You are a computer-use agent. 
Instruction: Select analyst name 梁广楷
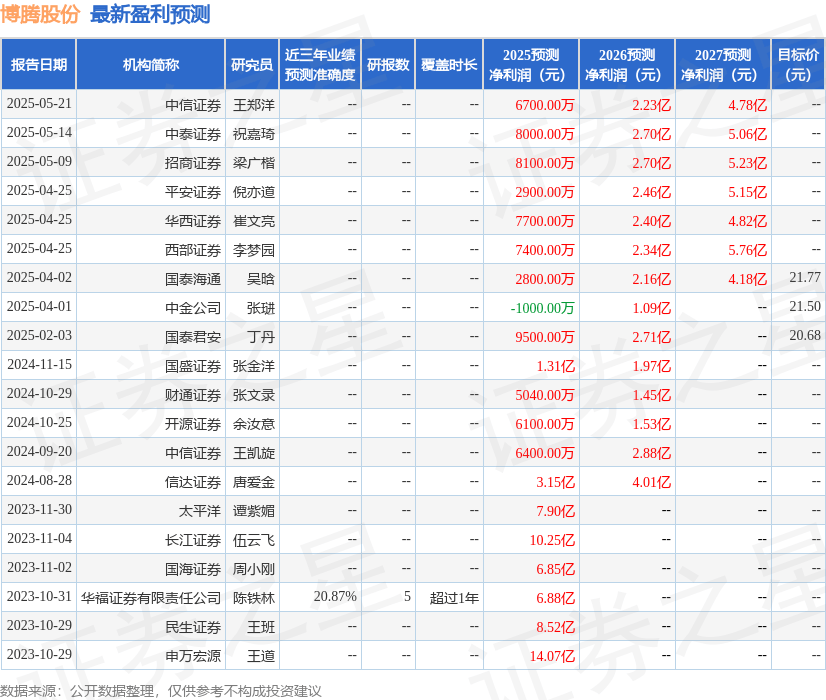point(254,163)
